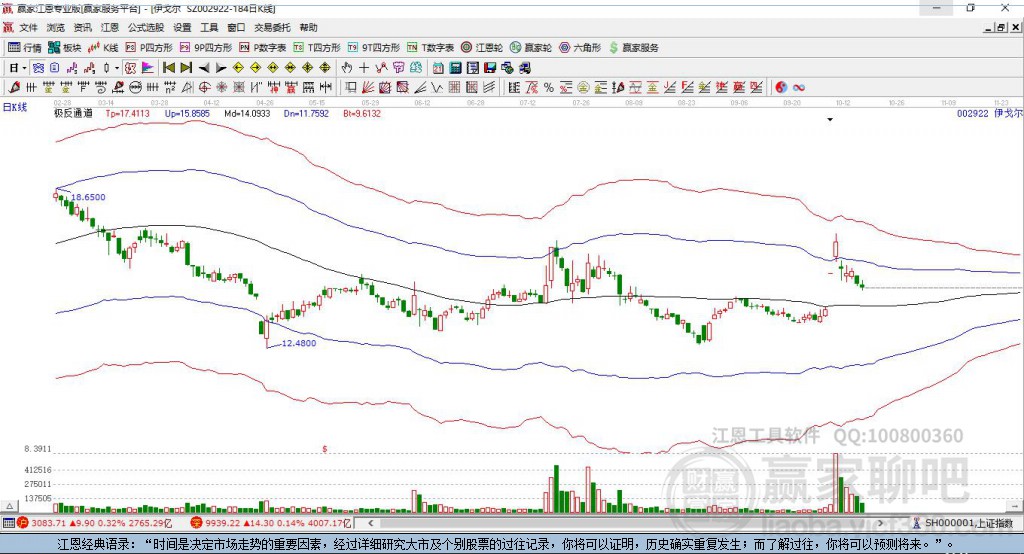Open the T数字表 tool

pyautogui.click(x=430, y=48)
